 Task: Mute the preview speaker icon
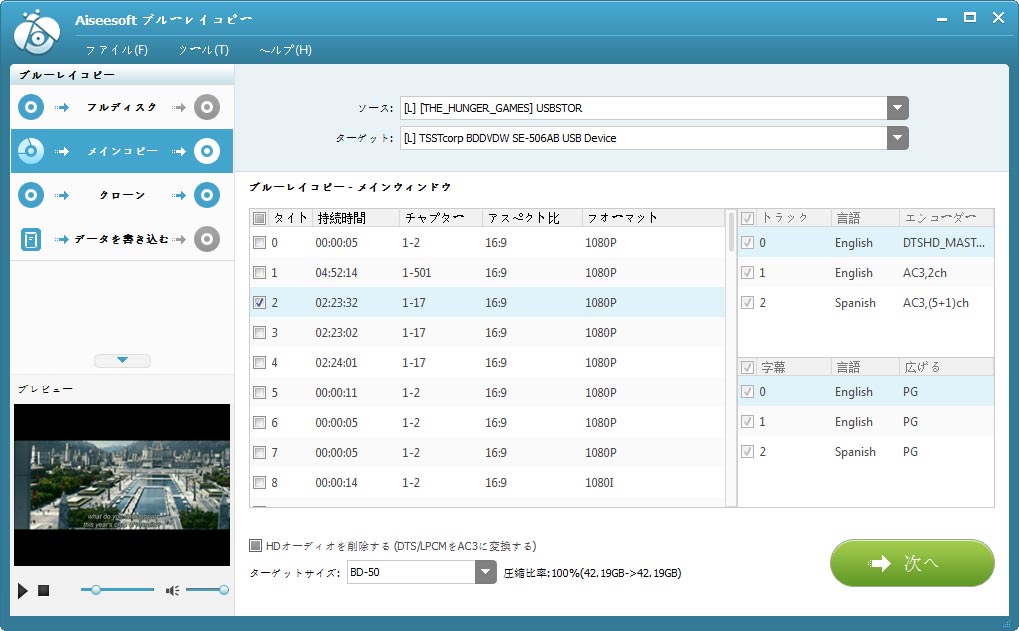[x=172, y=591]
